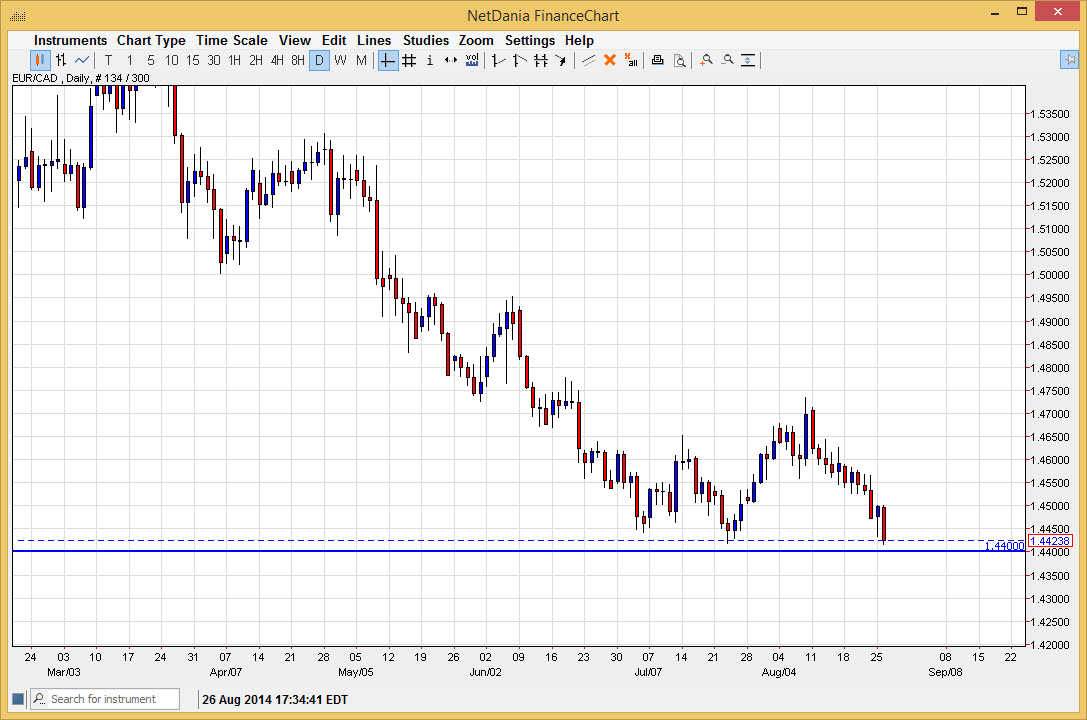The width and height of the screenshot is (1087, 720).
Task: Switch to the line chart icon
Action: pyautogui.click(x=82, y=60)
